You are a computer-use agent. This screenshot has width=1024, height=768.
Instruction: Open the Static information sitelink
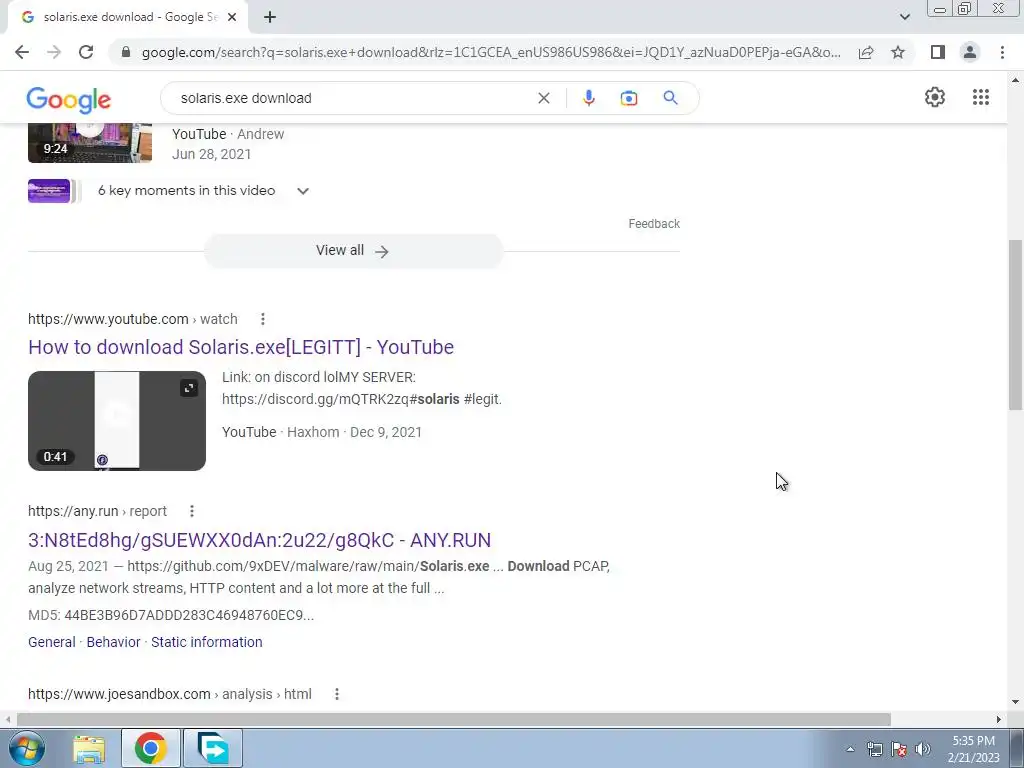207,642
